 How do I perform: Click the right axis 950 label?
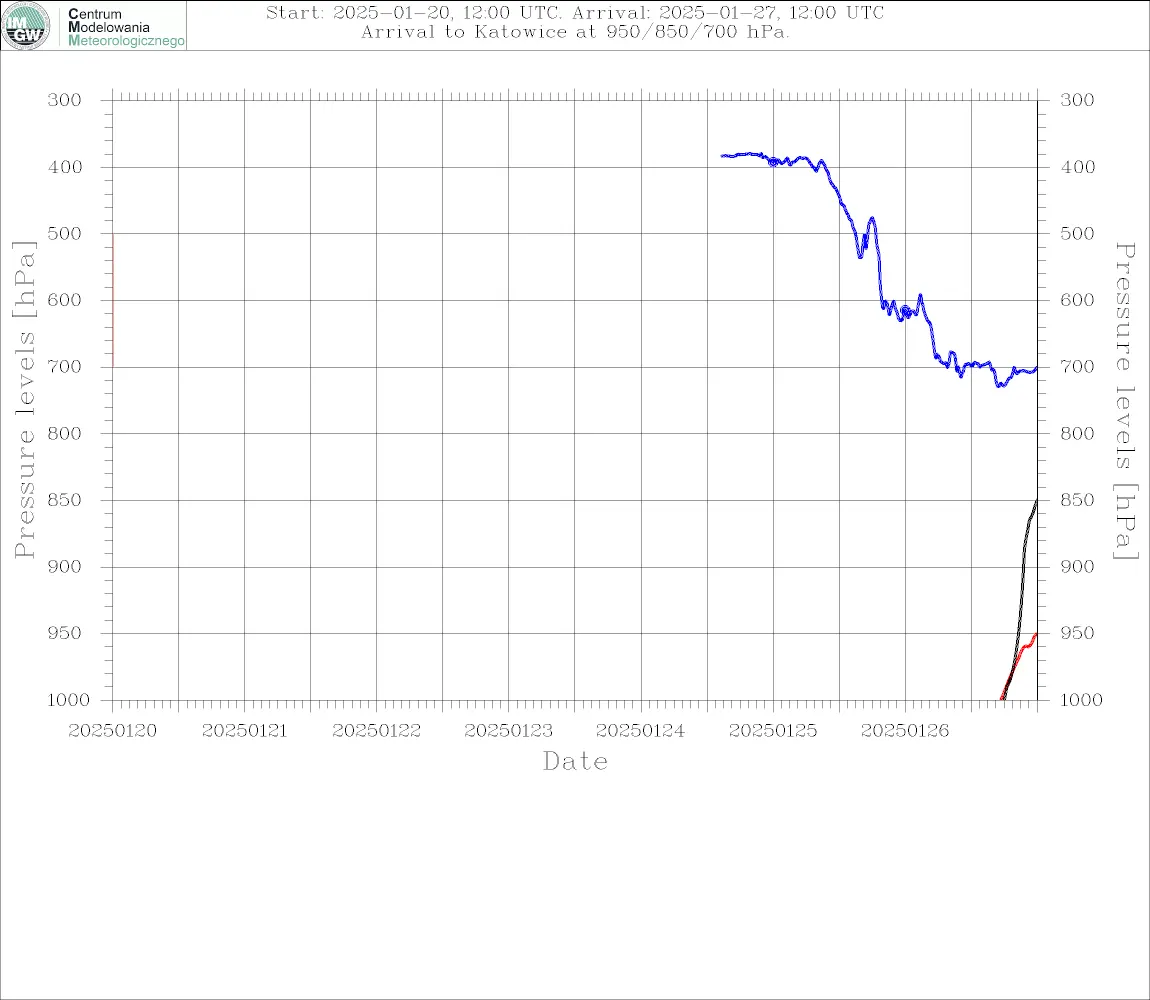[1077, 632]
